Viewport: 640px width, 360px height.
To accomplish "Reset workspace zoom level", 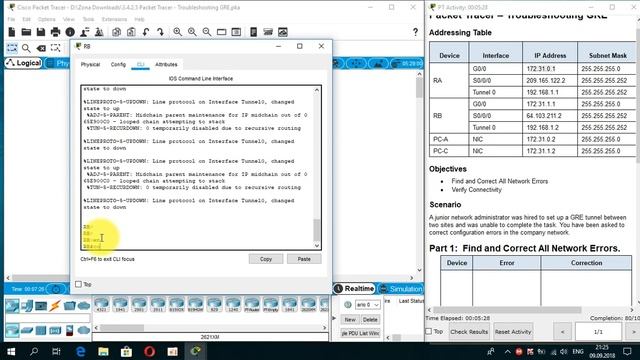I will (192, 32).
